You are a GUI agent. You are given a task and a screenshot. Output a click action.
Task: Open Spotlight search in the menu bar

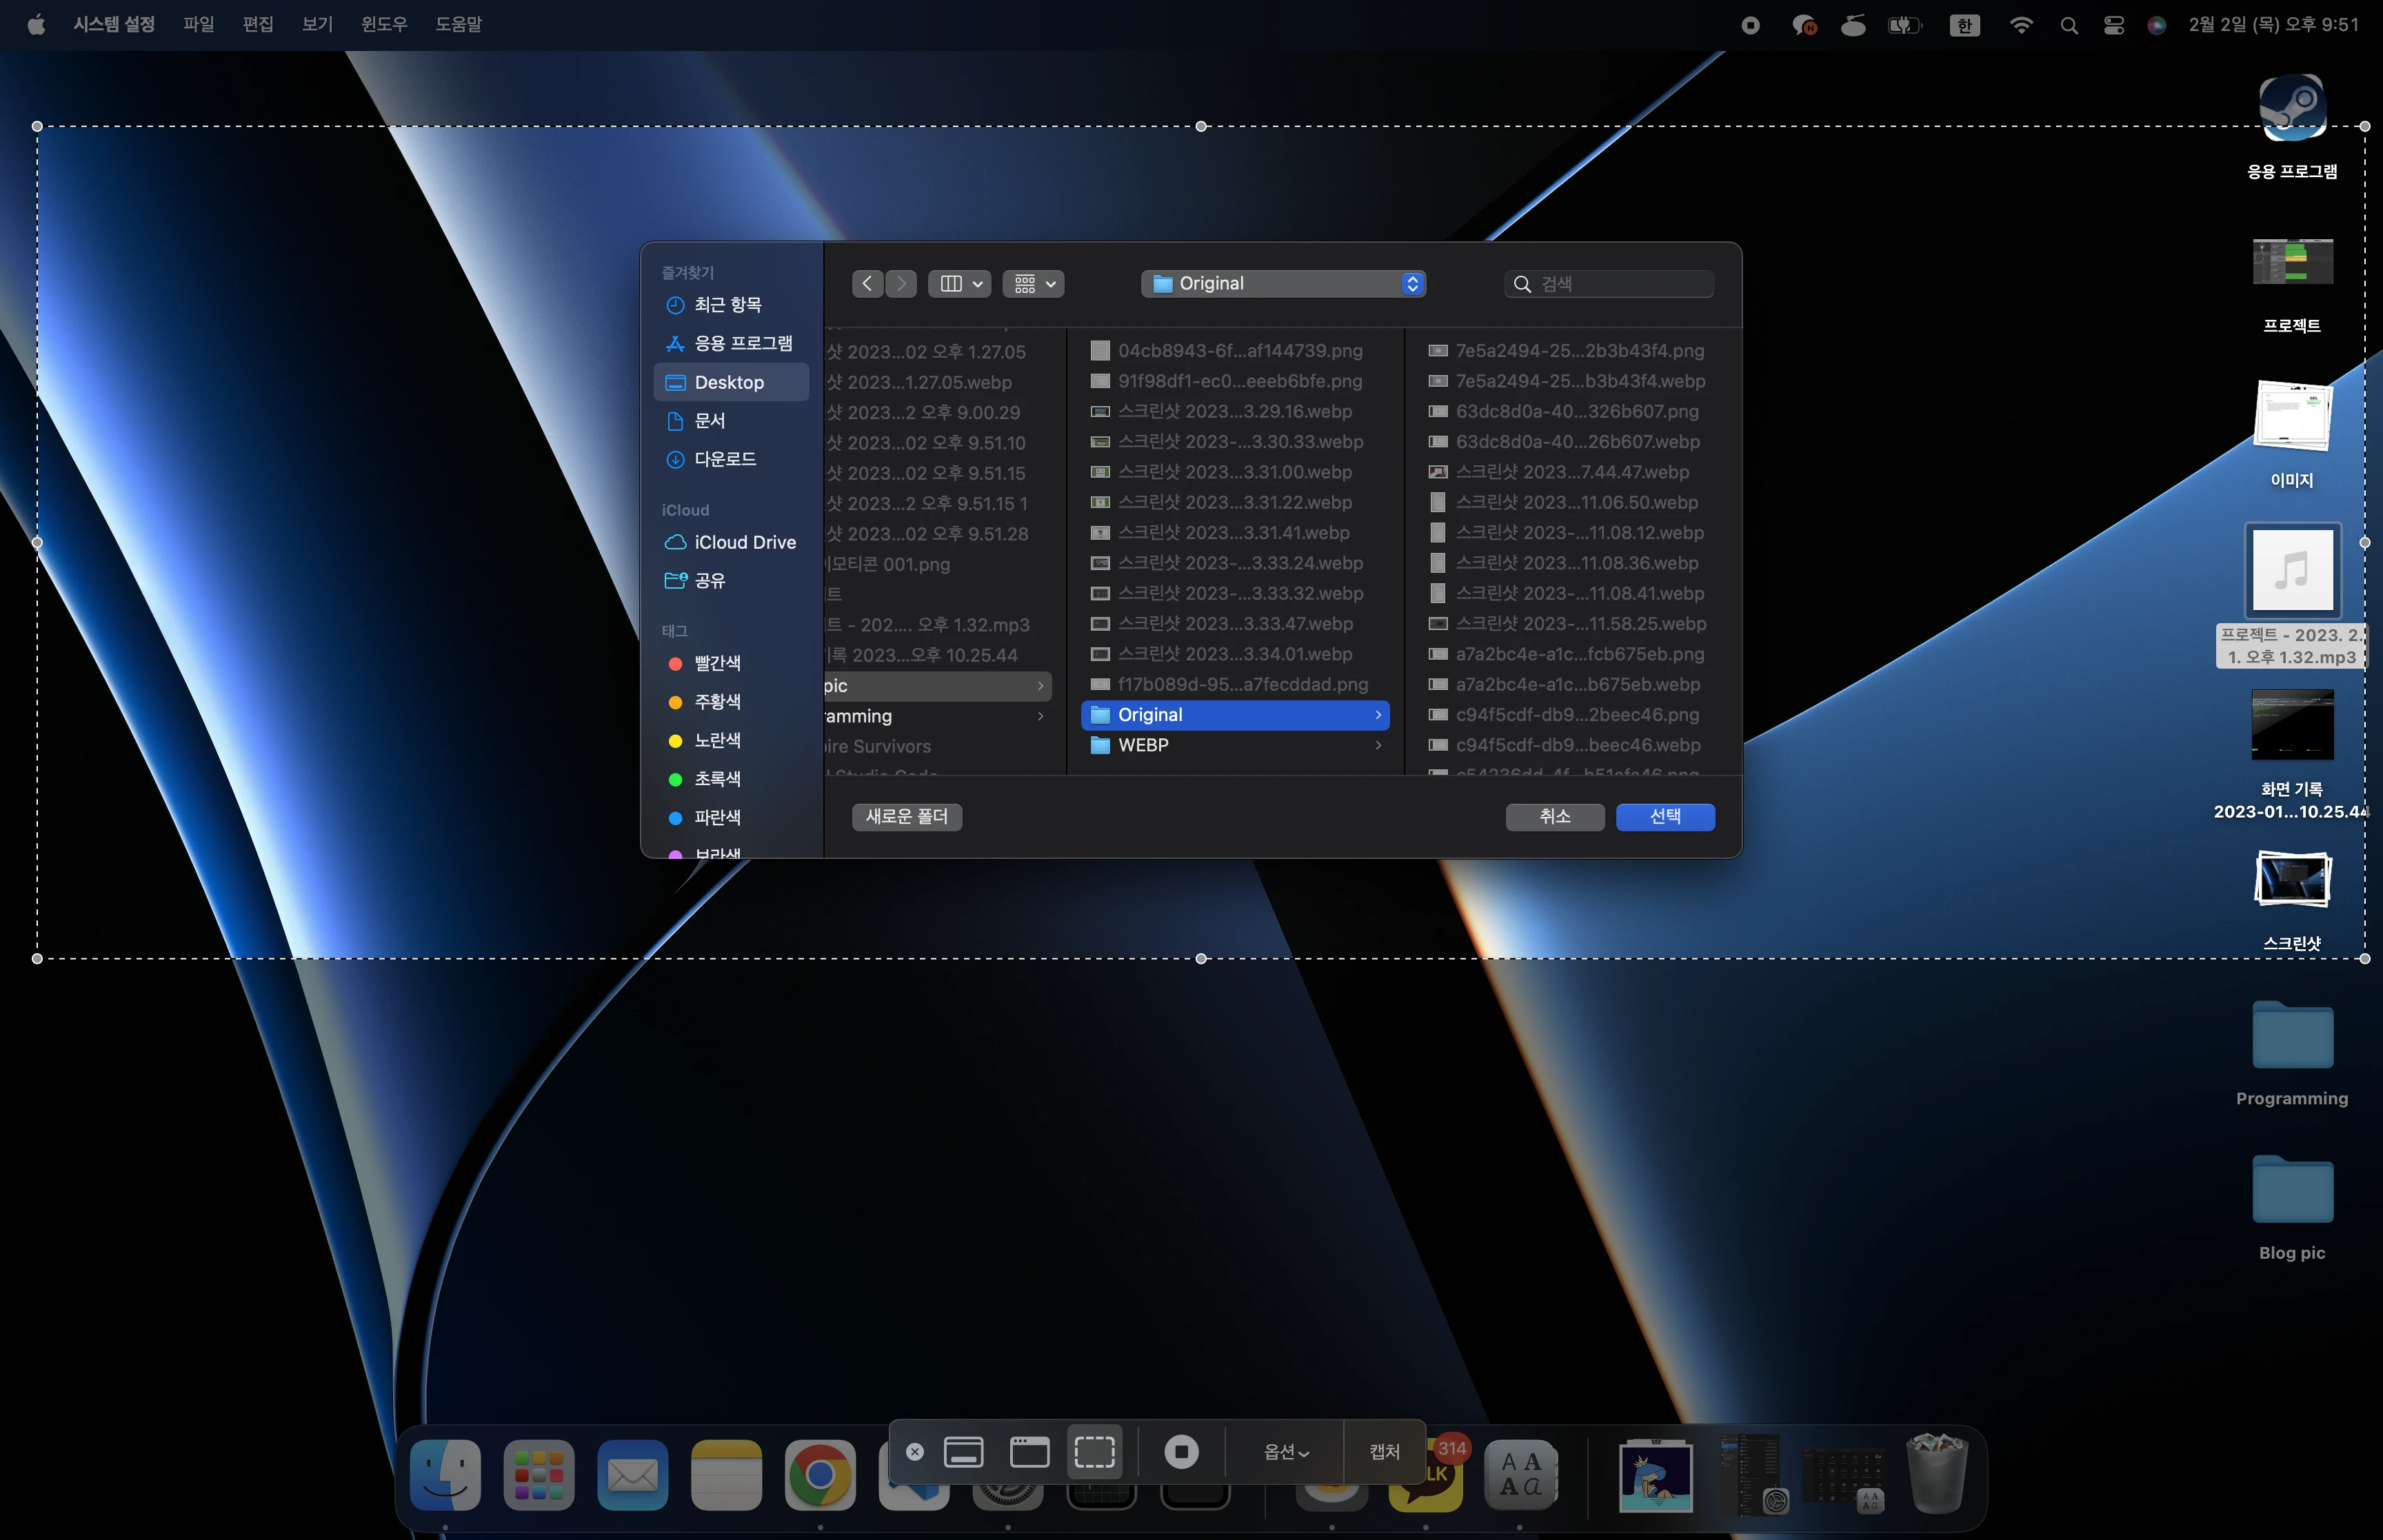coord(2069,26)
